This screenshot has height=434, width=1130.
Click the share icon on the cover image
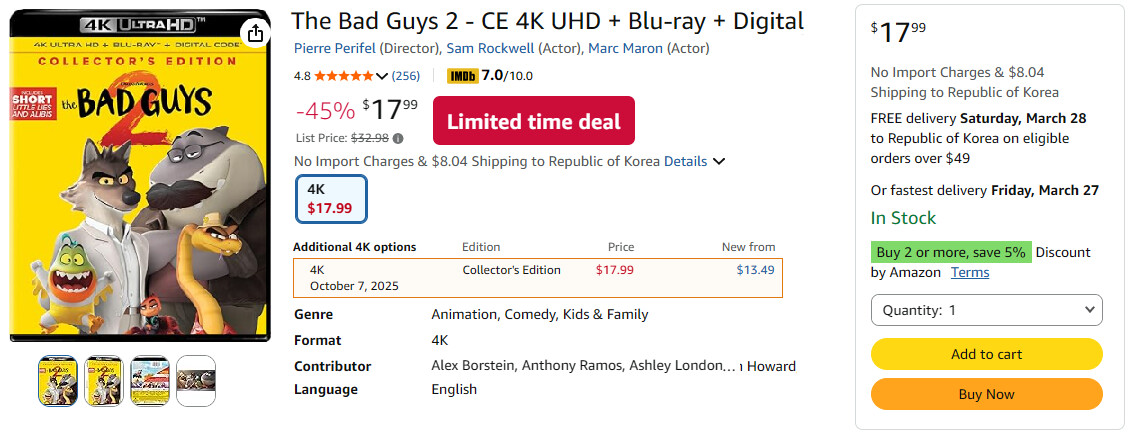coord(255,33)
